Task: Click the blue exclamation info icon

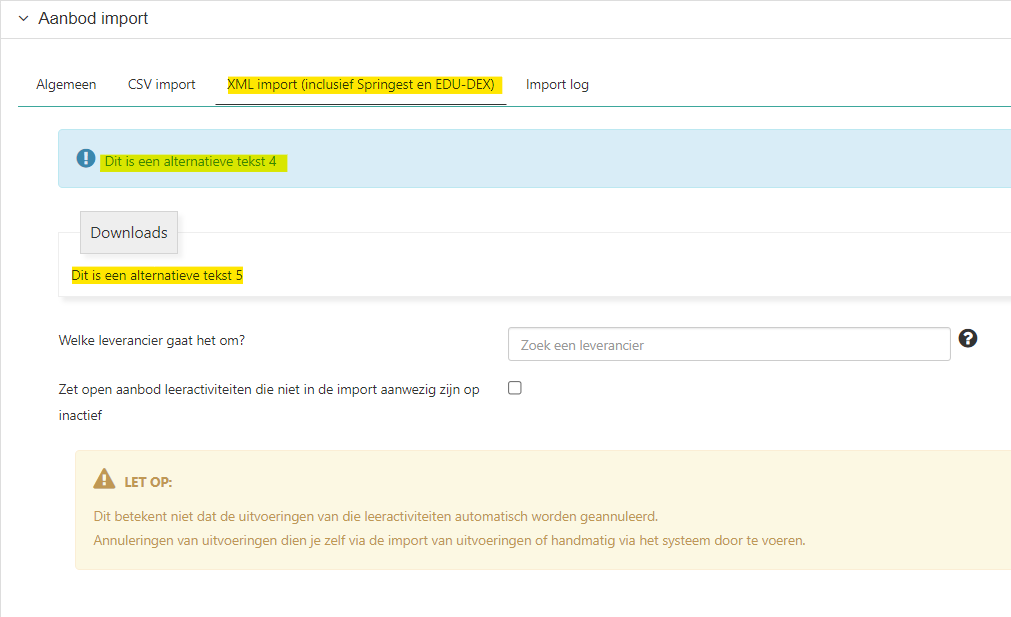Action: (86, 159)
